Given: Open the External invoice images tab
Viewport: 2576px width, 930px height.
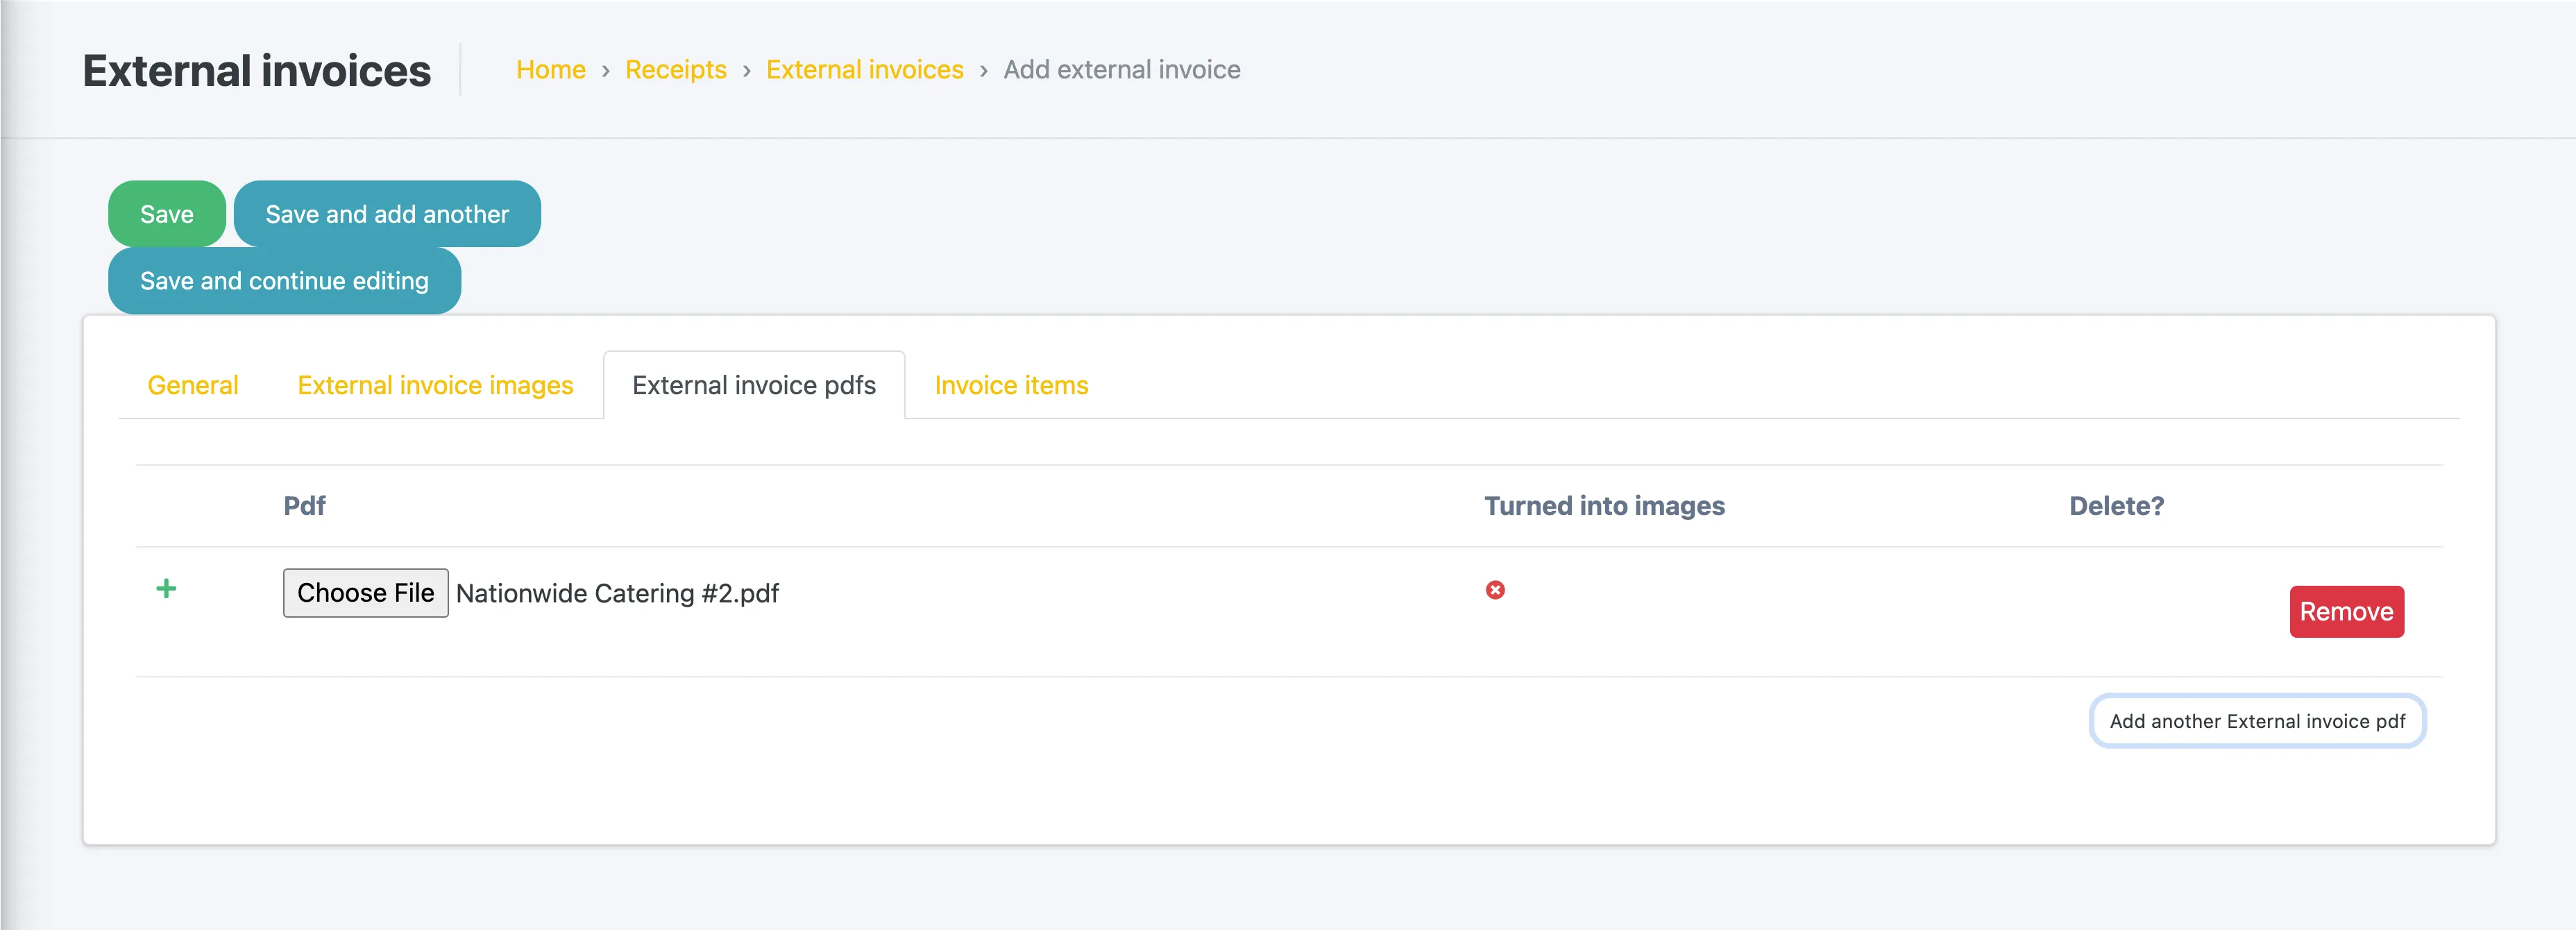Looking at the screenshot, I should pos(435,385).
